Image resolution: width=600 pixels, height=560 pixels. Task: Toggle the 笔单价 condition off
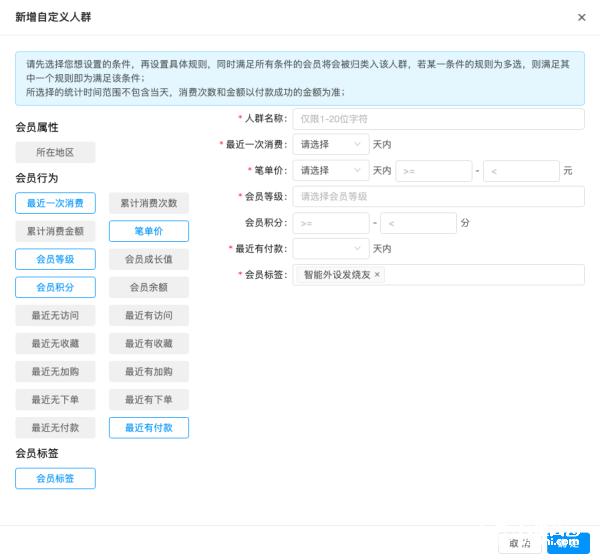(x=148, y=231)
